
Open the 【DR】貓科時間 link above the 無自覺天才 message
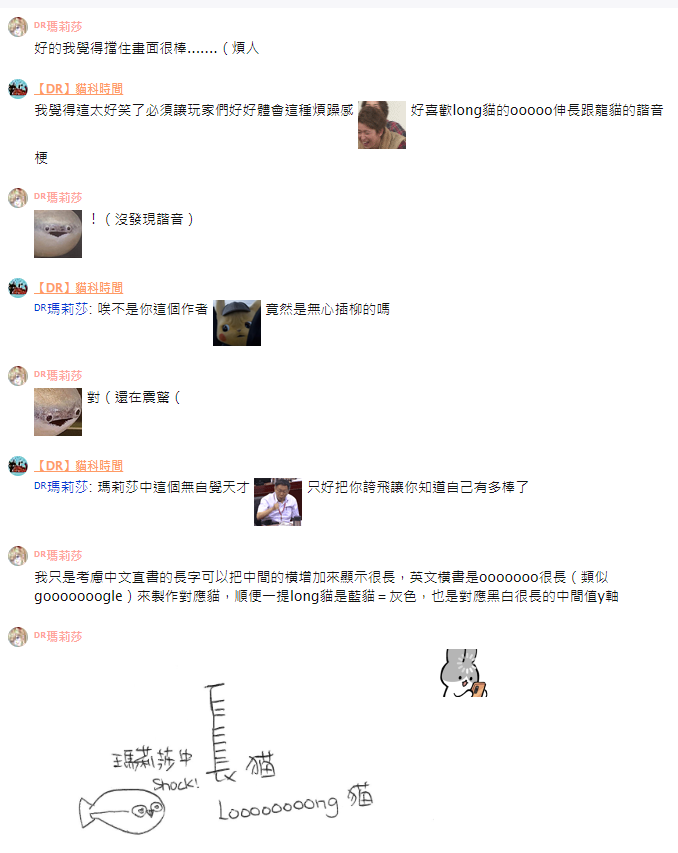pos(78,466)
